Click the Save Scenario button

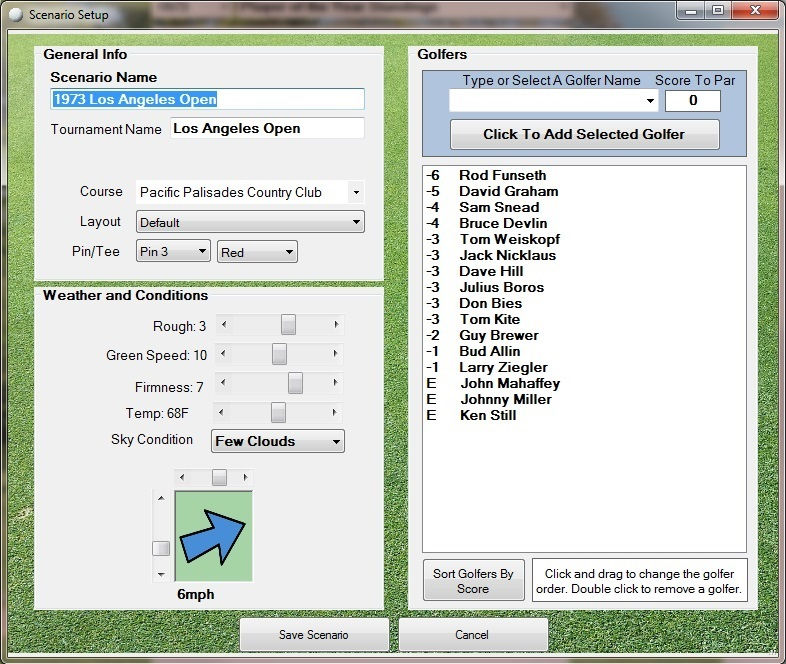314,635
